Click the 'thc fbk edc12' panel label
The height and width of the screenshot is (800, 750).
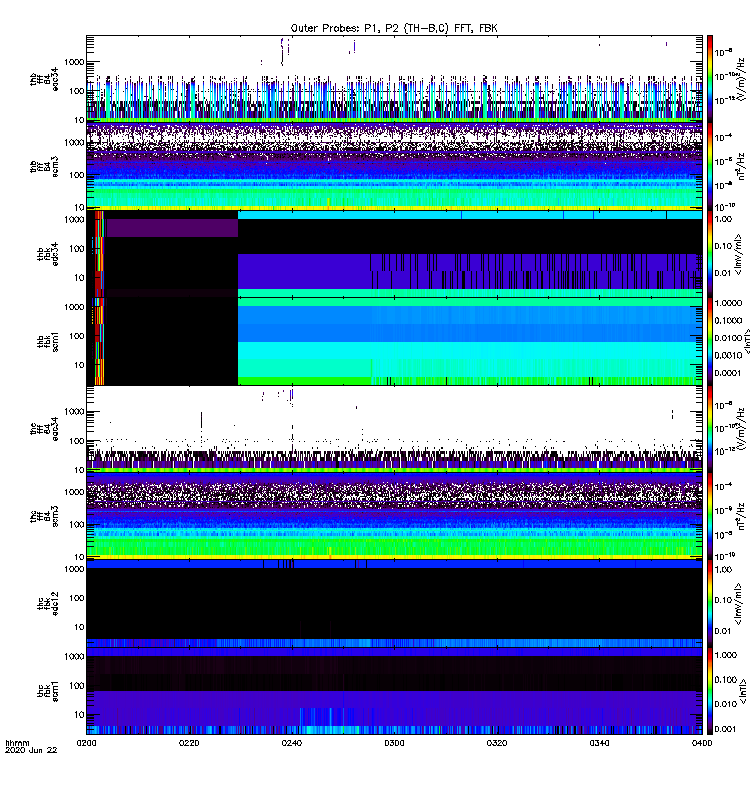point(48,604)
